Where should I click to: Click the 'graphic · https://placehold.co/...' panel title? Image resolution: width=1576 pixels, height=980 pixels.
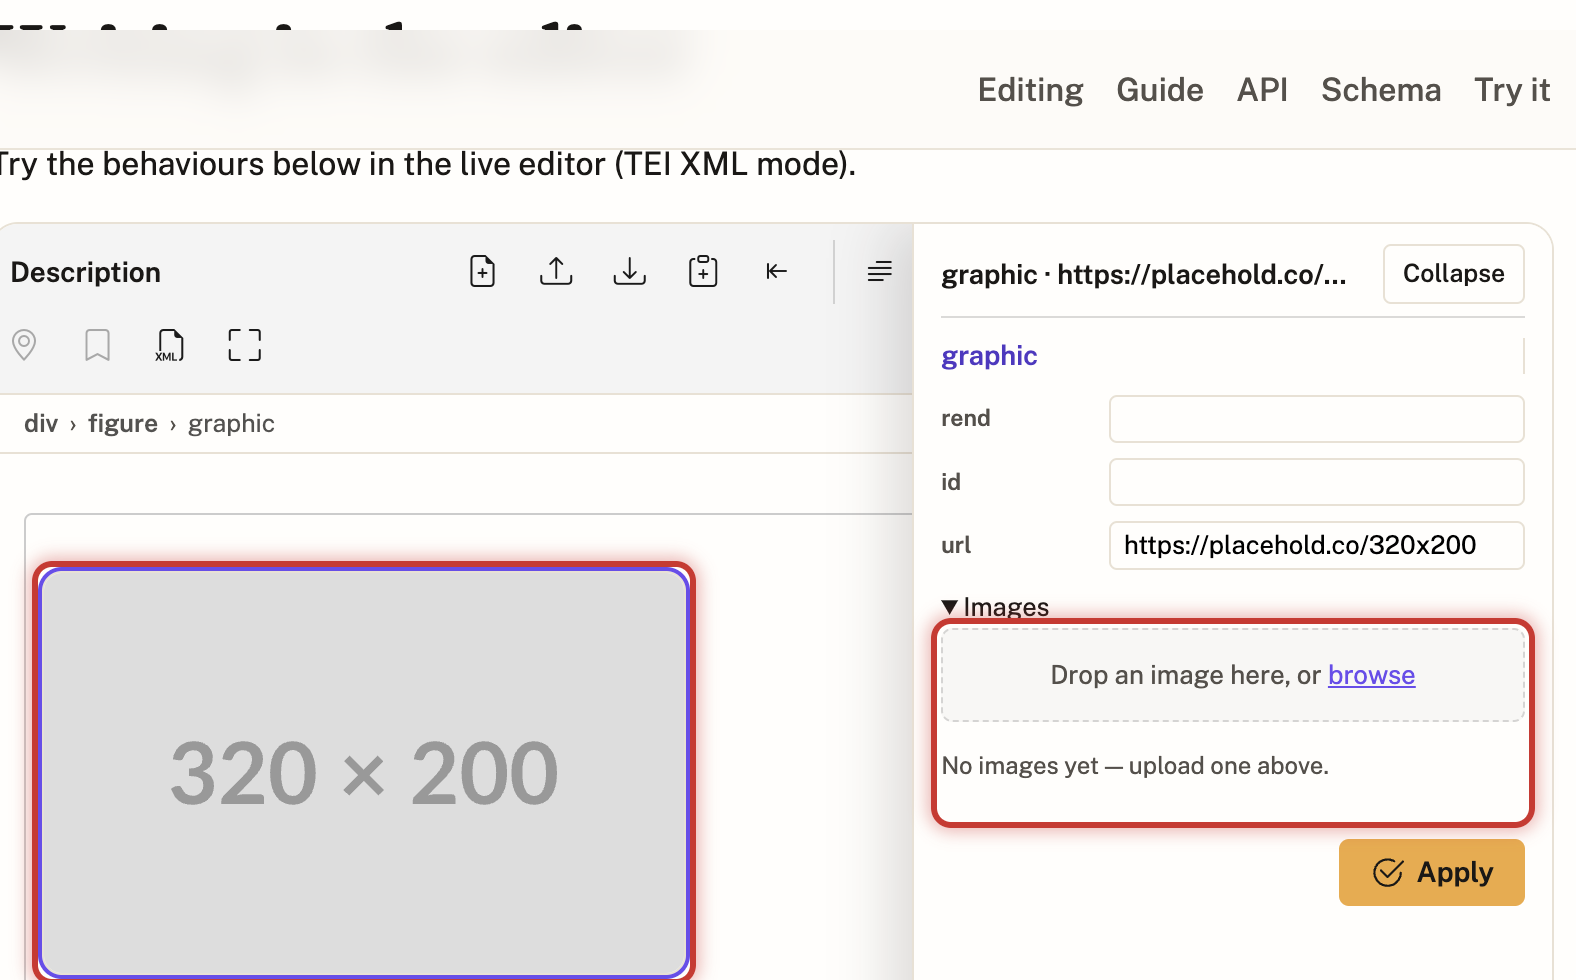(x=1144, y=275)
